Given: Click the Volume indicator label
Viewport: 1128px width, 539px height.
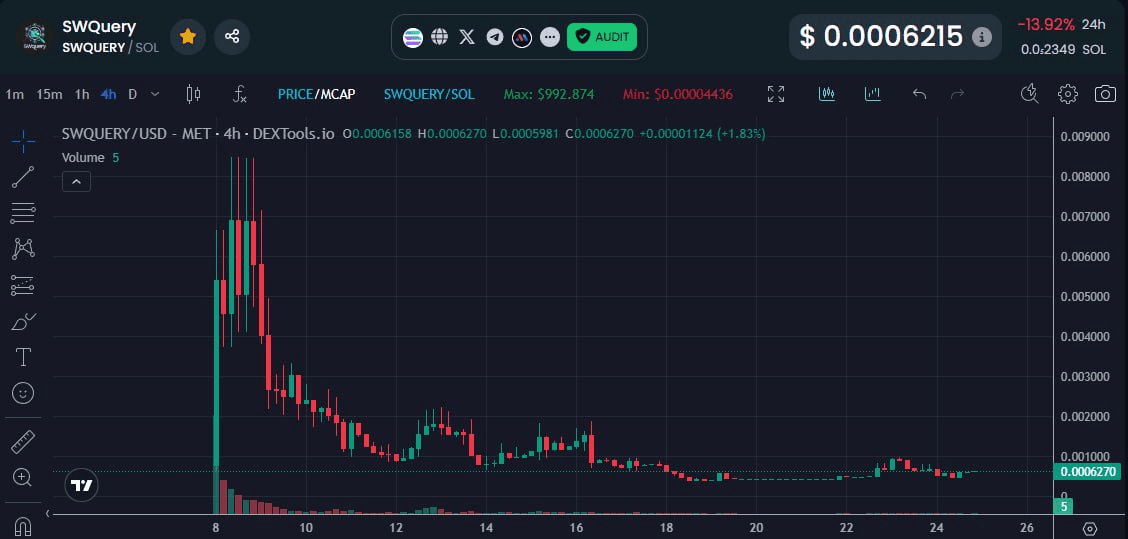Looking at the screenshot, I should [x=83, y=157].
